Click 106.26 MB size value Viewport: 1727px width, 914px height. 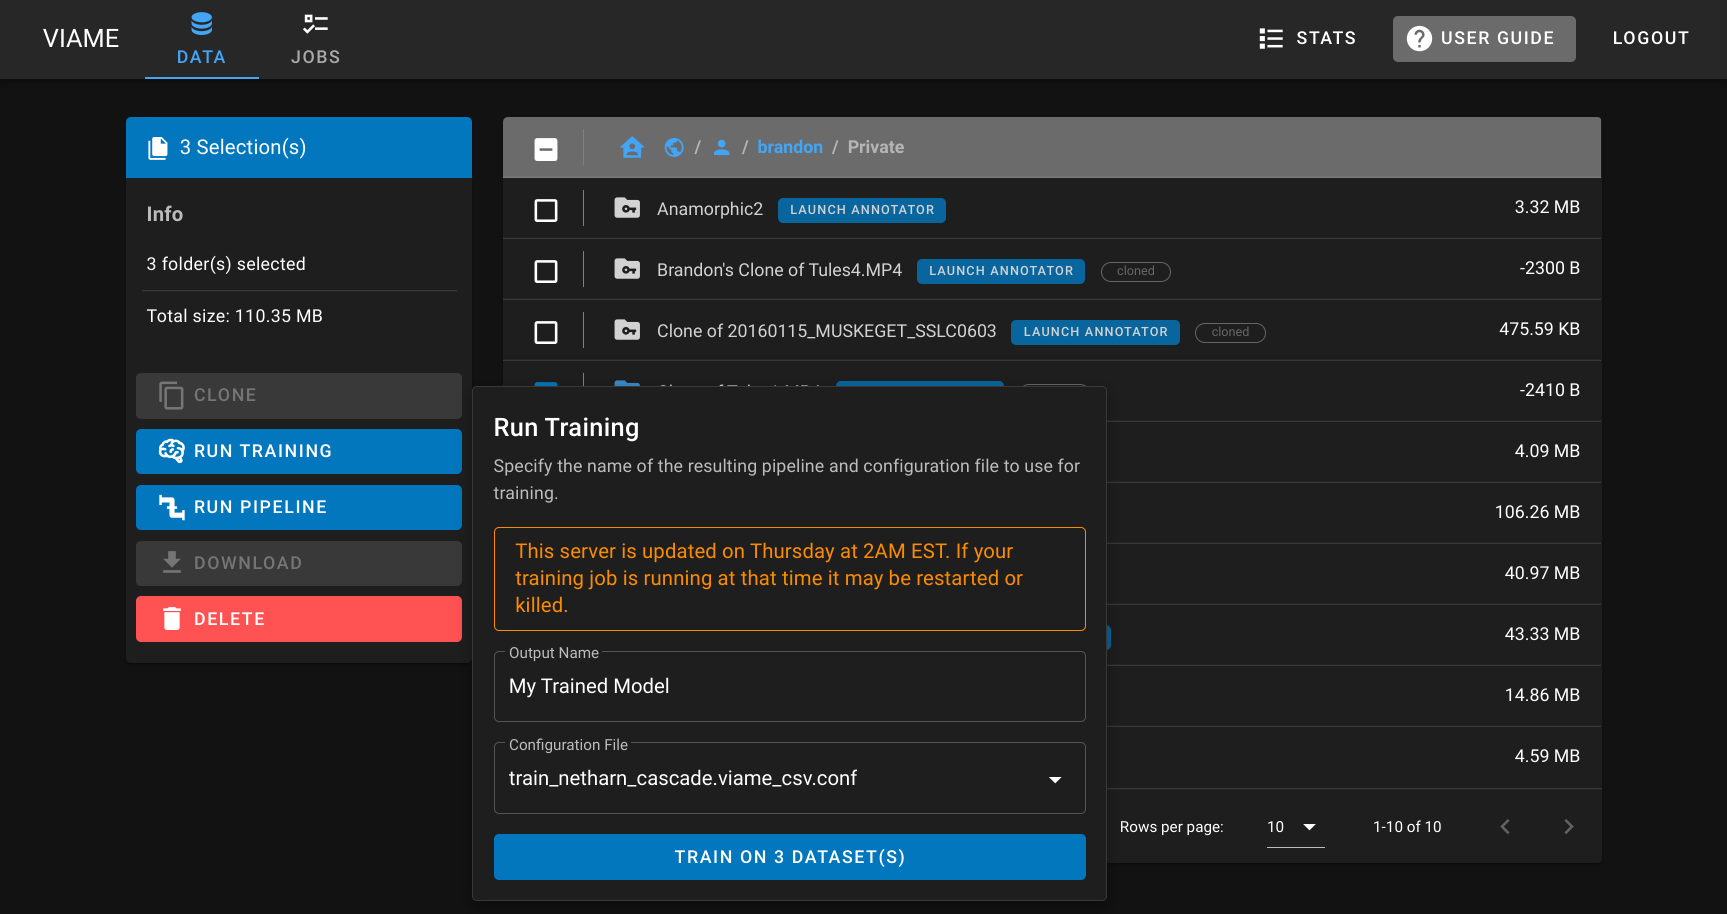point(1537,512)
